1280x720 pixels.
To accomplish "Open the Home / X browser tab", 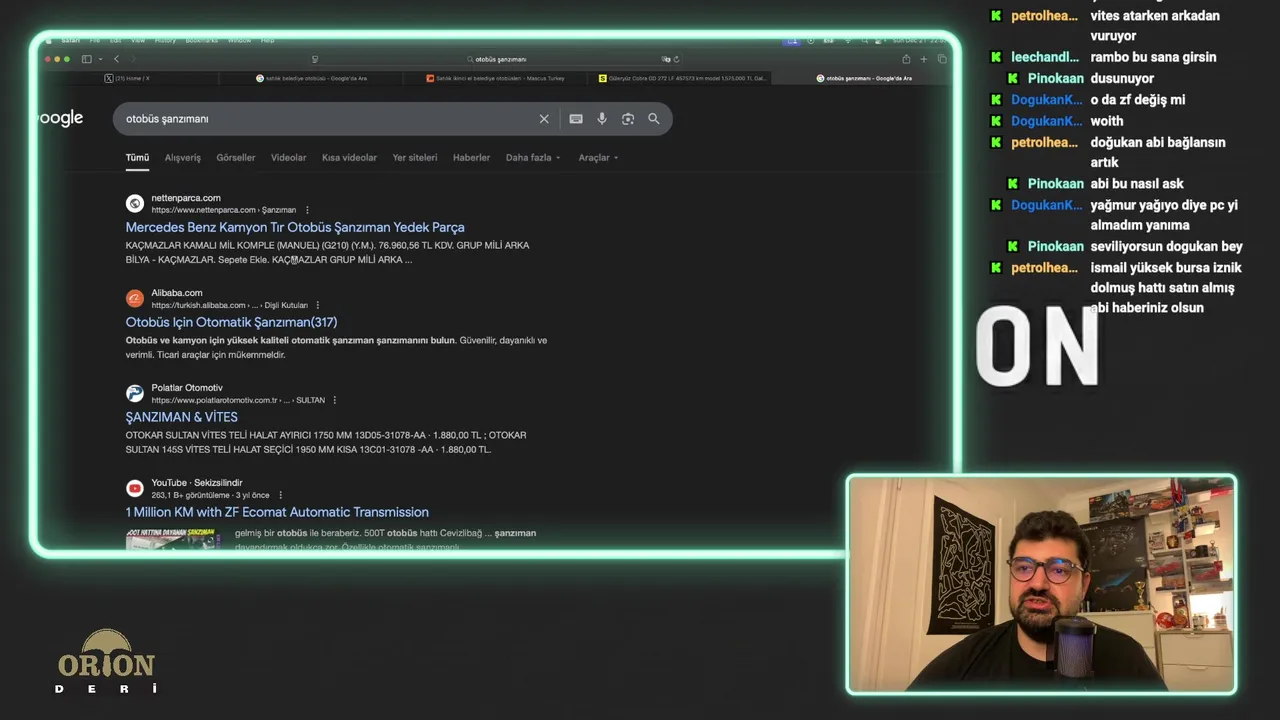I will click(x=127, y=78).
